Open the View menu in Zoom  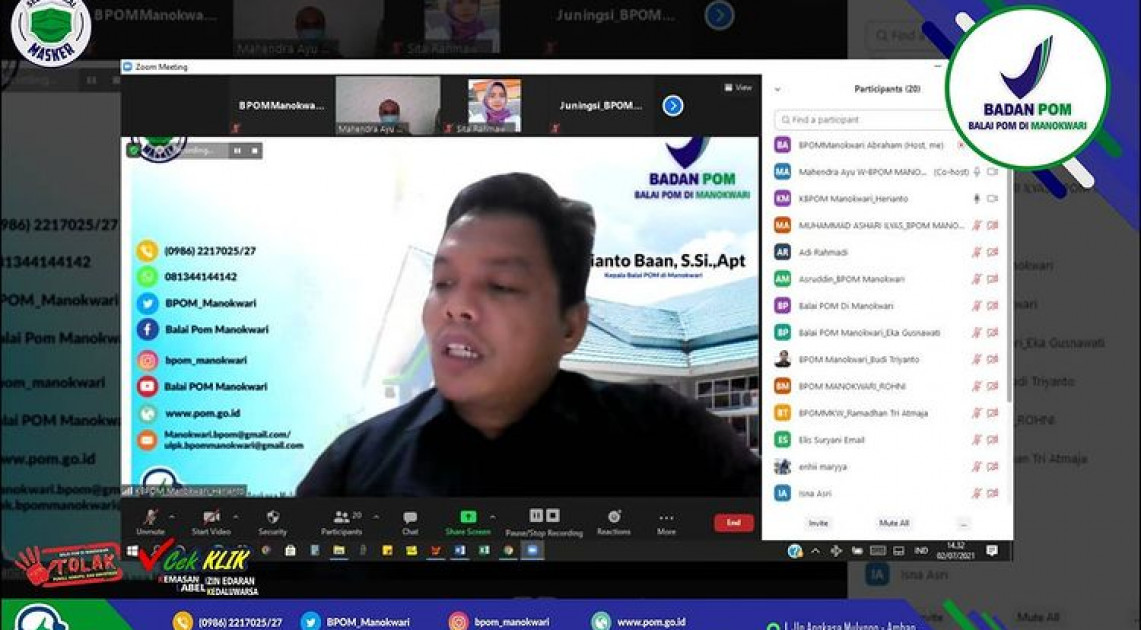pyautogui.click(x=739, y=87)
